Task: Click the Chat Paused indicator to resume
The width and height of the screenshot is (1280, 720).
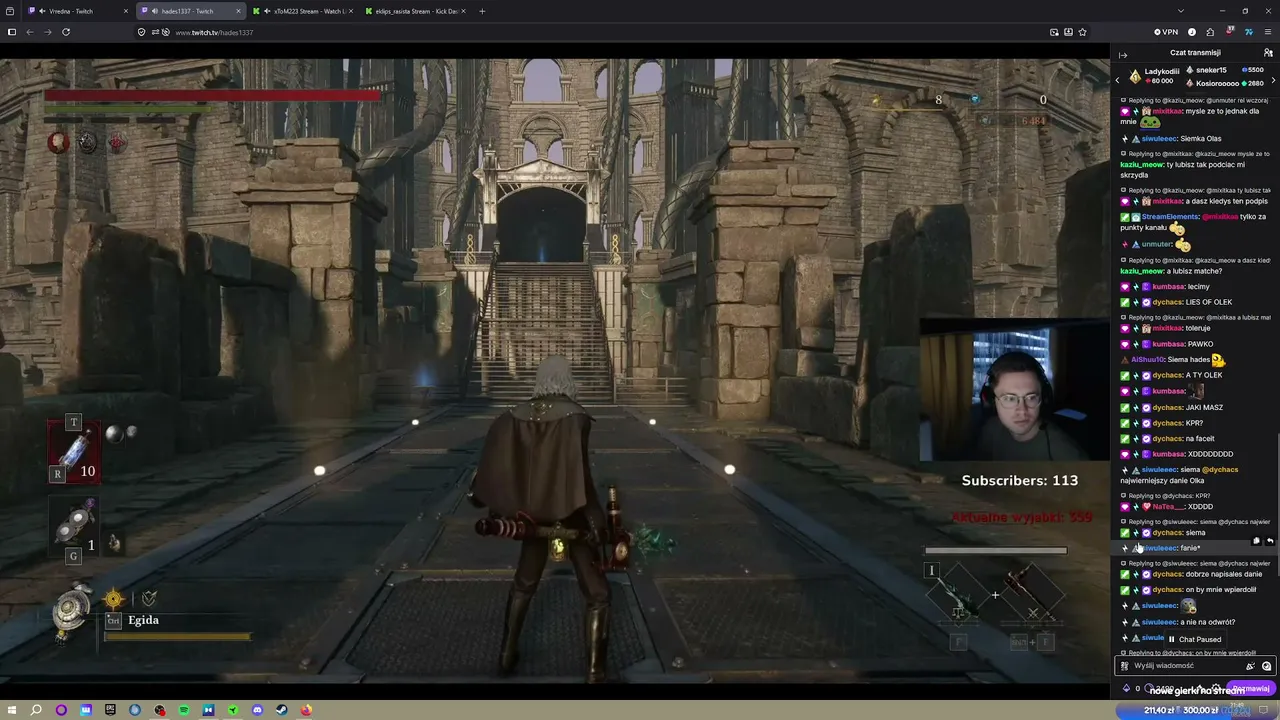Action: click(x=1195, y=639)
